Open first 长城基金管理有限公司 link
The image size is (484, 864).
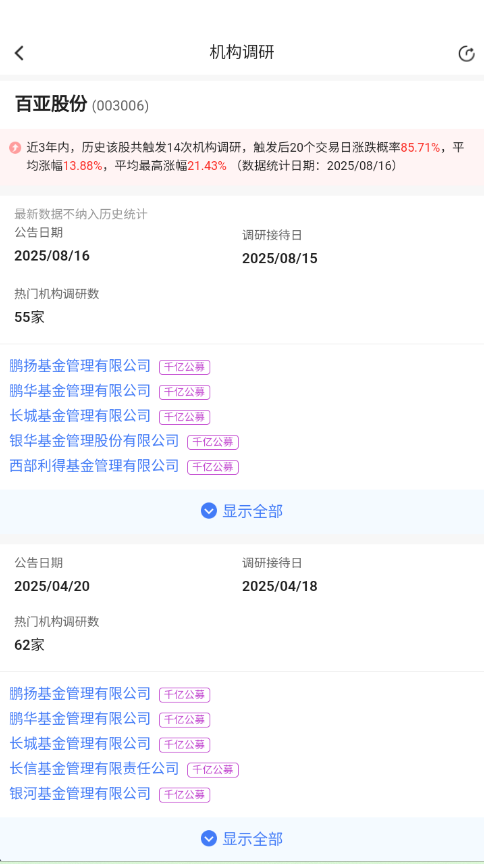point(80,415)
